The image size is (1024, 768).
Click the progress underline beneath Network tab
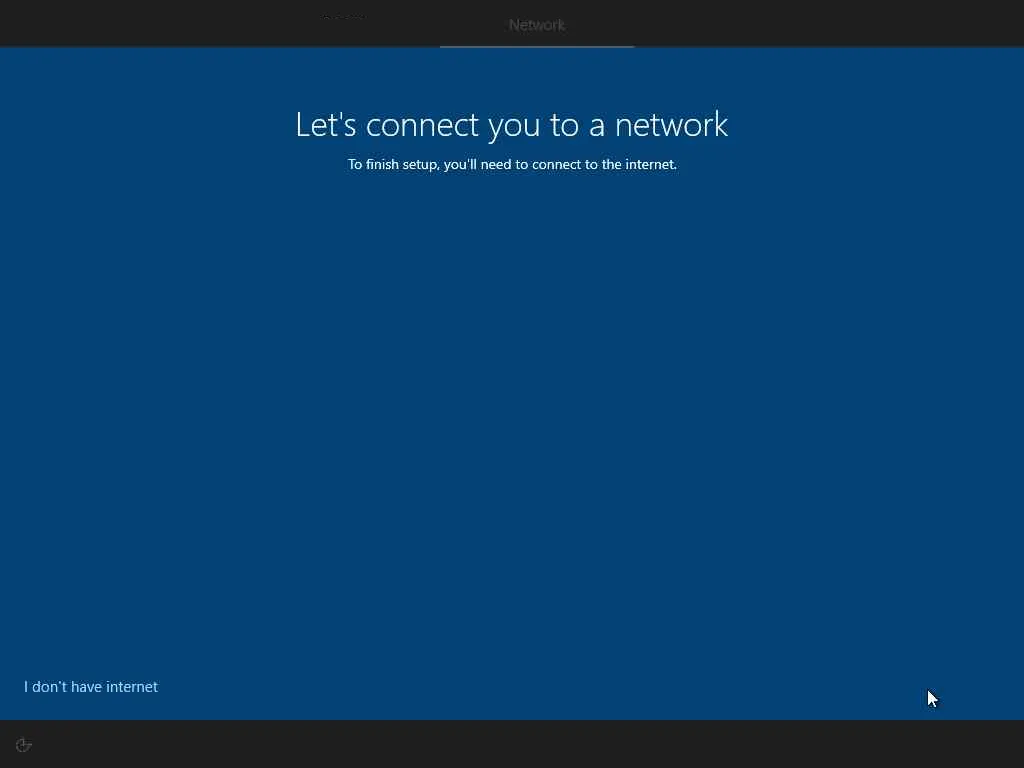(537, 46)
